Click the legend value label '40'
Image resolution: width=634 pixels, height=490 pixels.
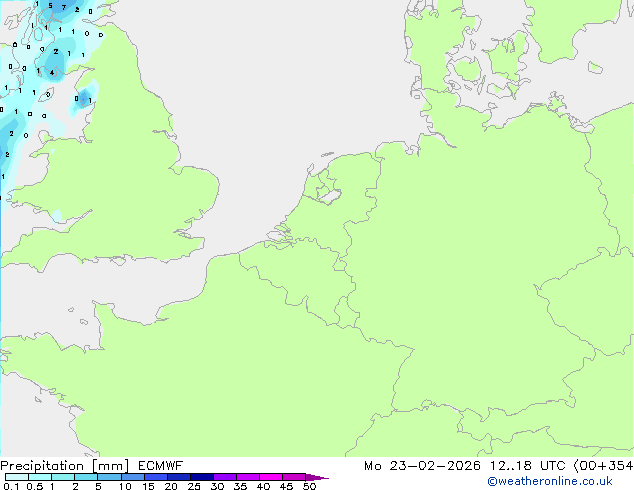pos(263,486)
